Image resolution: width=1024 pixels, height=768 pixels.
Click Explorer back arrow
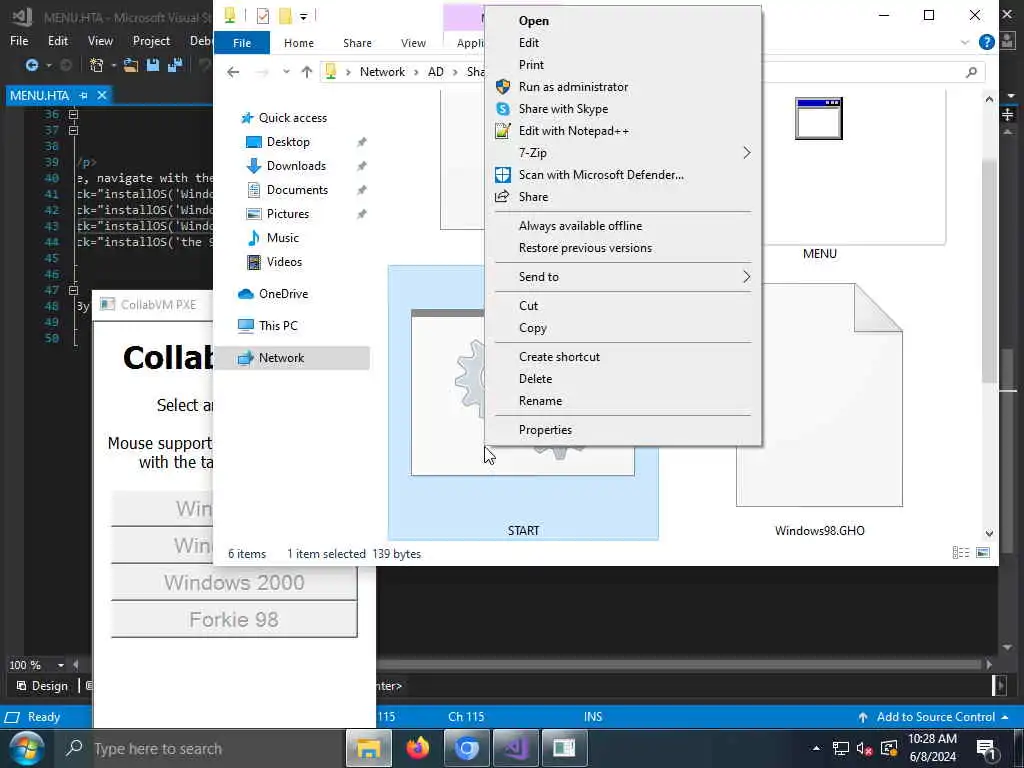(233, 72)
